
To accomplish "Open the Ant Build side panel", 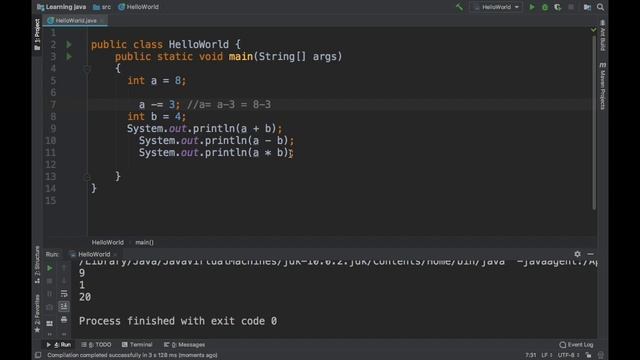I will point(603,36).
